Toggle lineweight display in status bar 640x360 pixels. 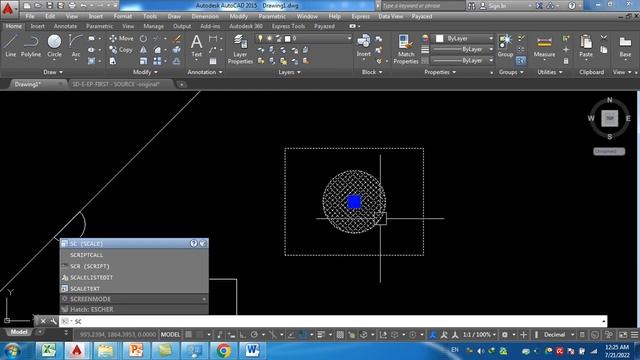(x=321, y=335)
